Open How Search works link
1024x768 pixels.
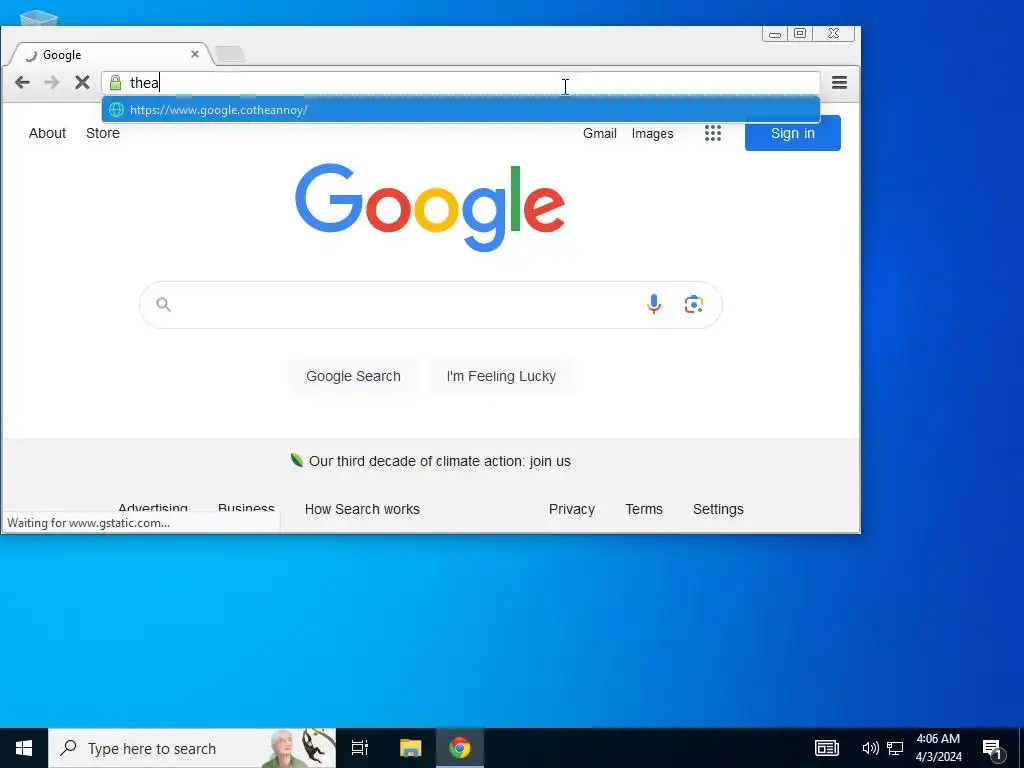pyautogui.click(x=362, y=509)
